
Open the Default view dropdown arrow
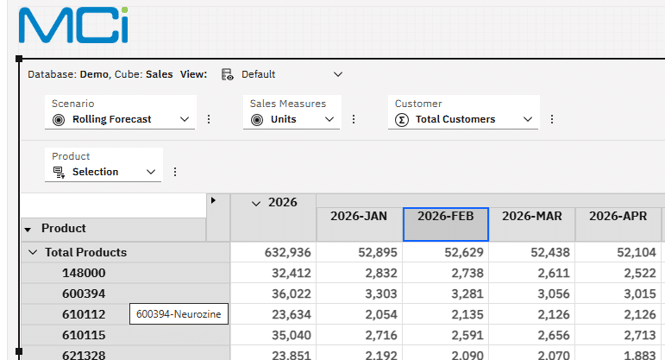[338, 75]
